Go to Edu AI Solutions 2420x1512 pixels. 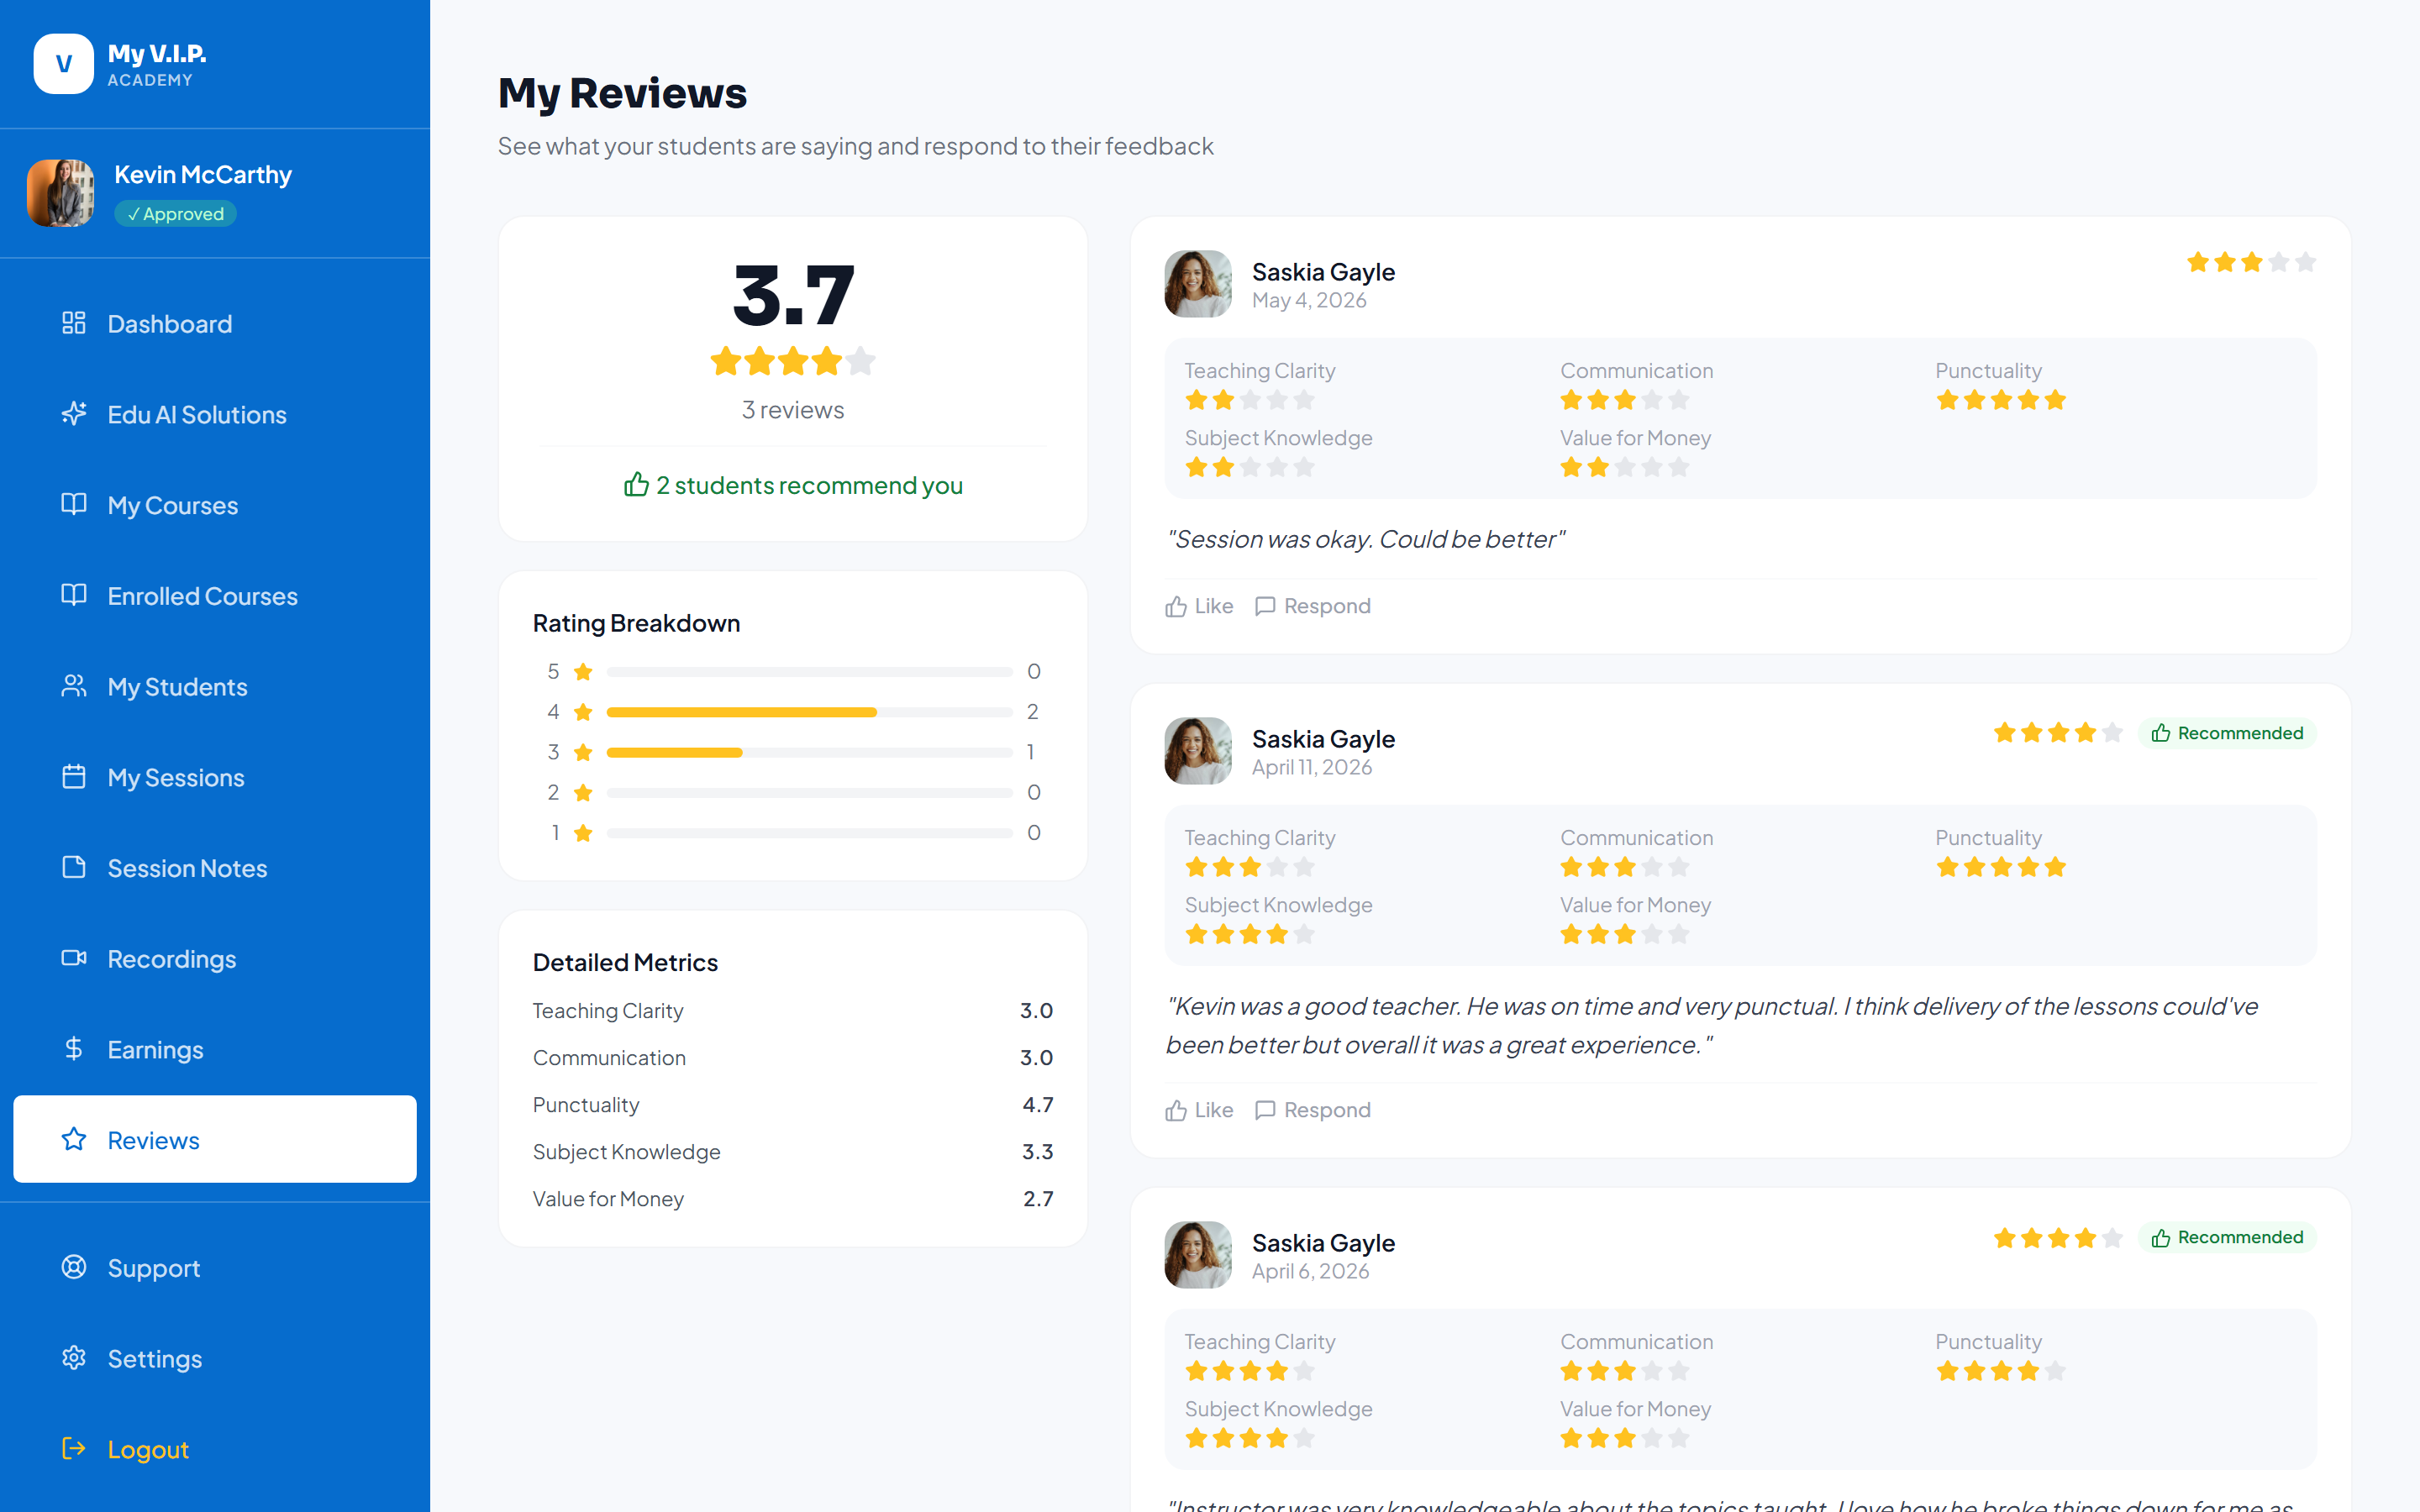click(215, 414)
